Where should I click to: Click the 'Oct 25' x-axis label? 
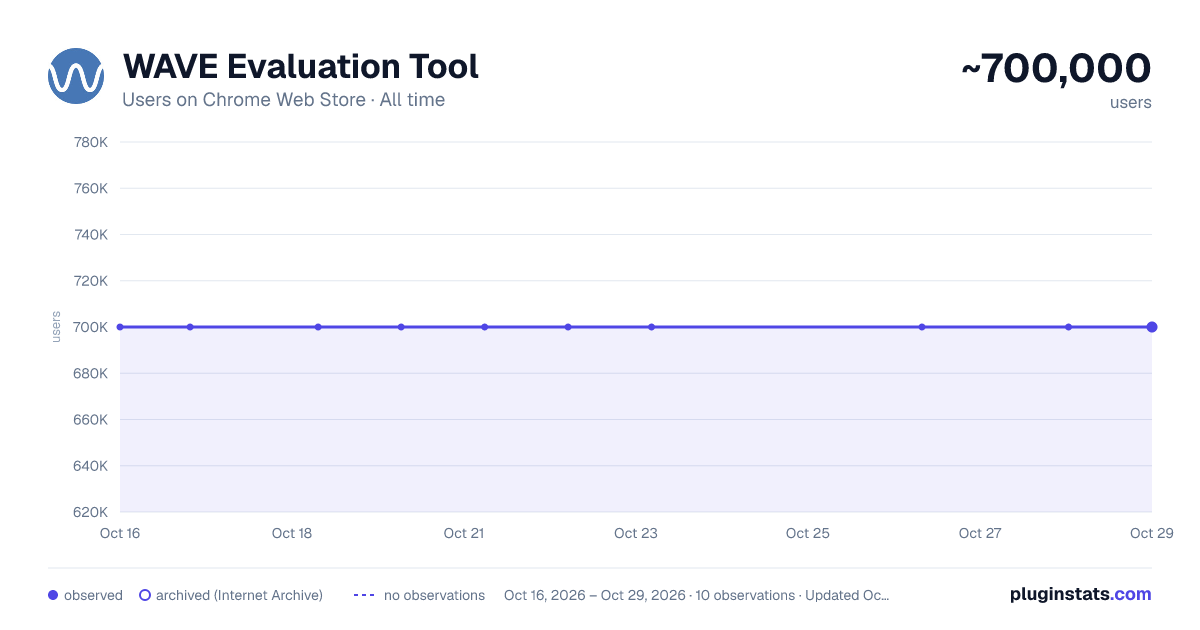[x=808, y=533]
